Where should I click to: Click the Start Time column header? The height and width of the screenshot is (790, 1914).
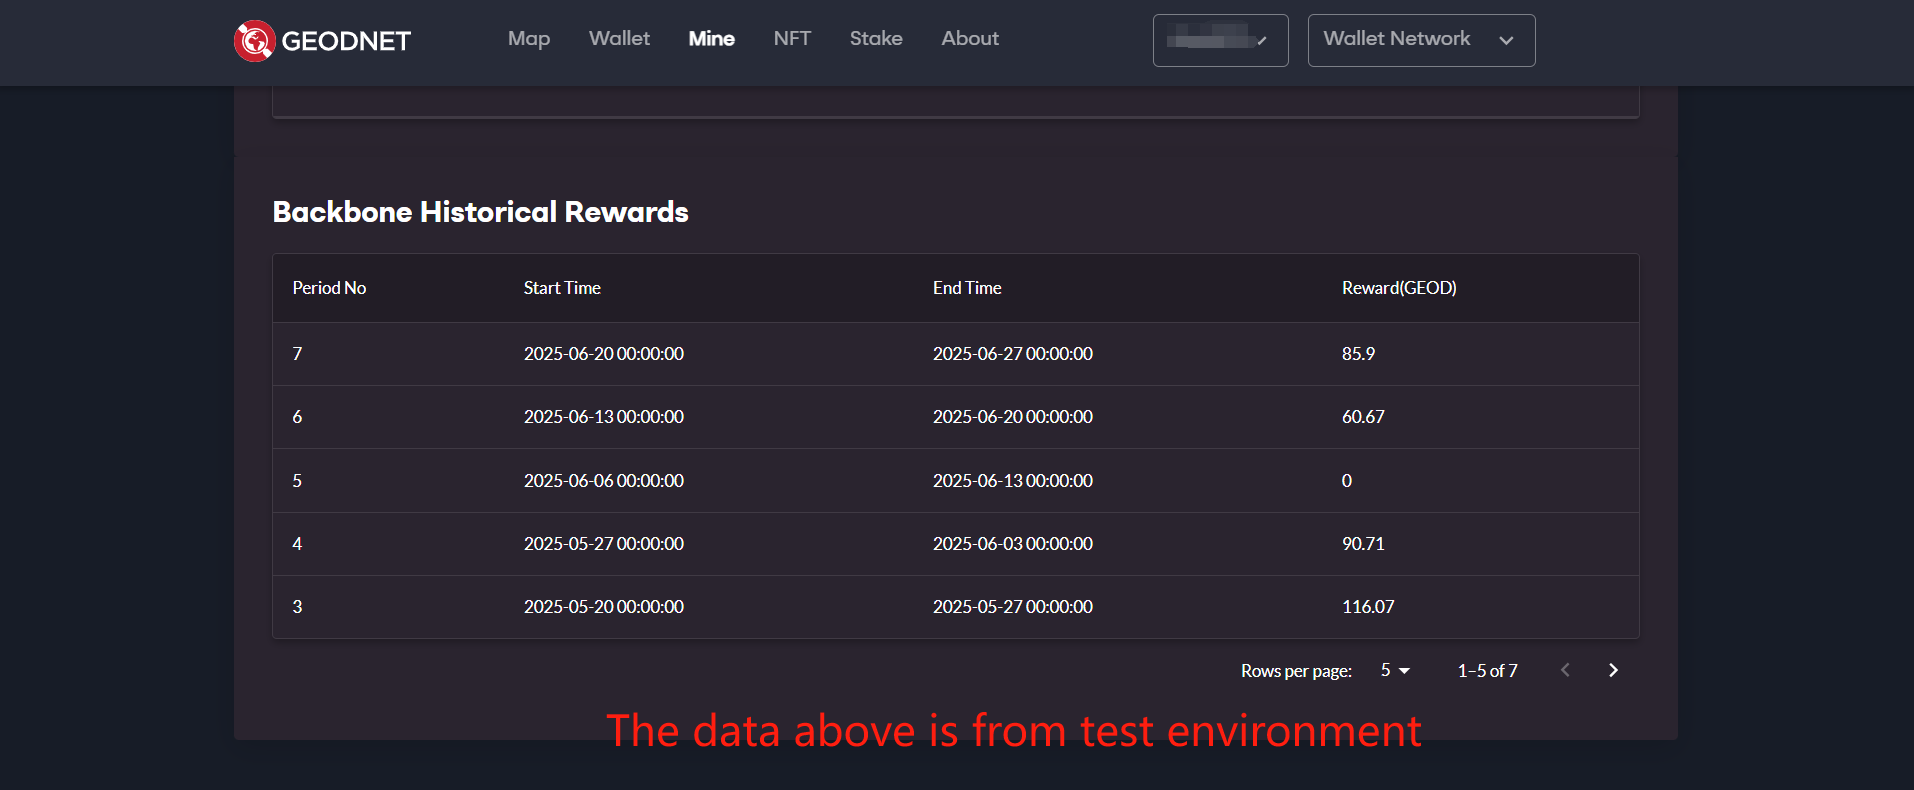pos(562,288)
